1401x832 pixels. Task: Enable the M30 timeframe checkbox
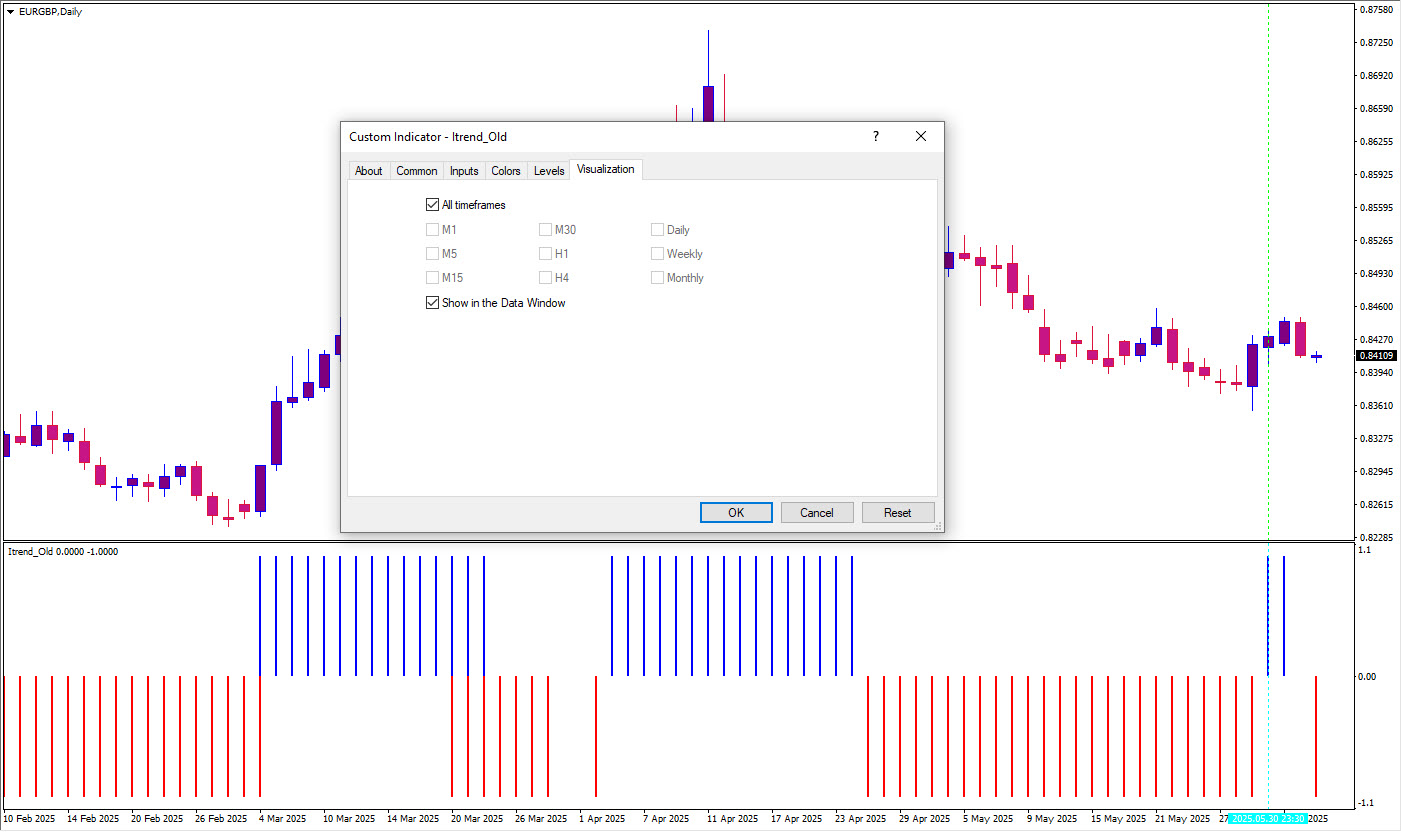[x=546, y=230]
